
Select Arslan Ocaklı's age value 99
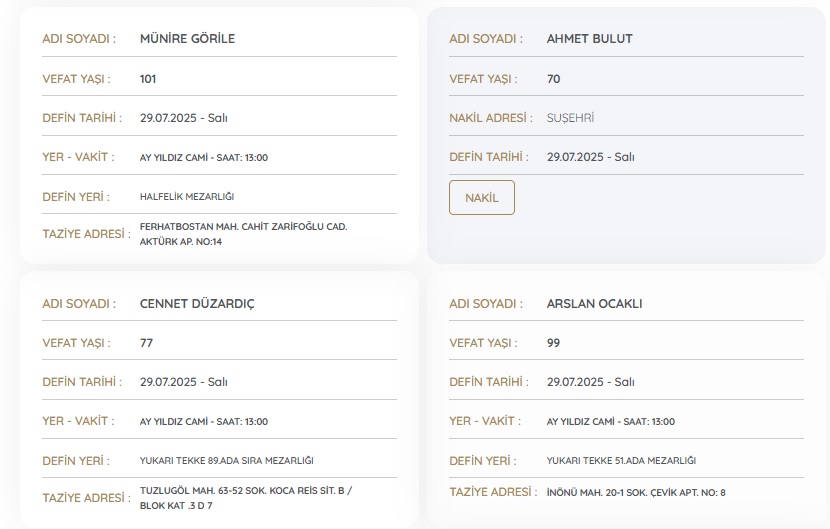[x=554, y=343]
